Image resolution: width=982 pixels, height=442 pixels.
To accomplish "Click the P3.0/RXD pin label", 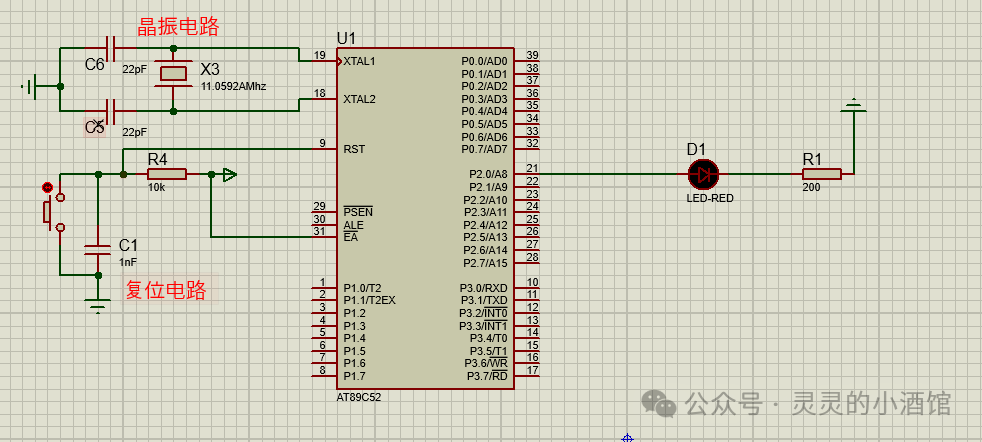I will [x=485, y=287].
